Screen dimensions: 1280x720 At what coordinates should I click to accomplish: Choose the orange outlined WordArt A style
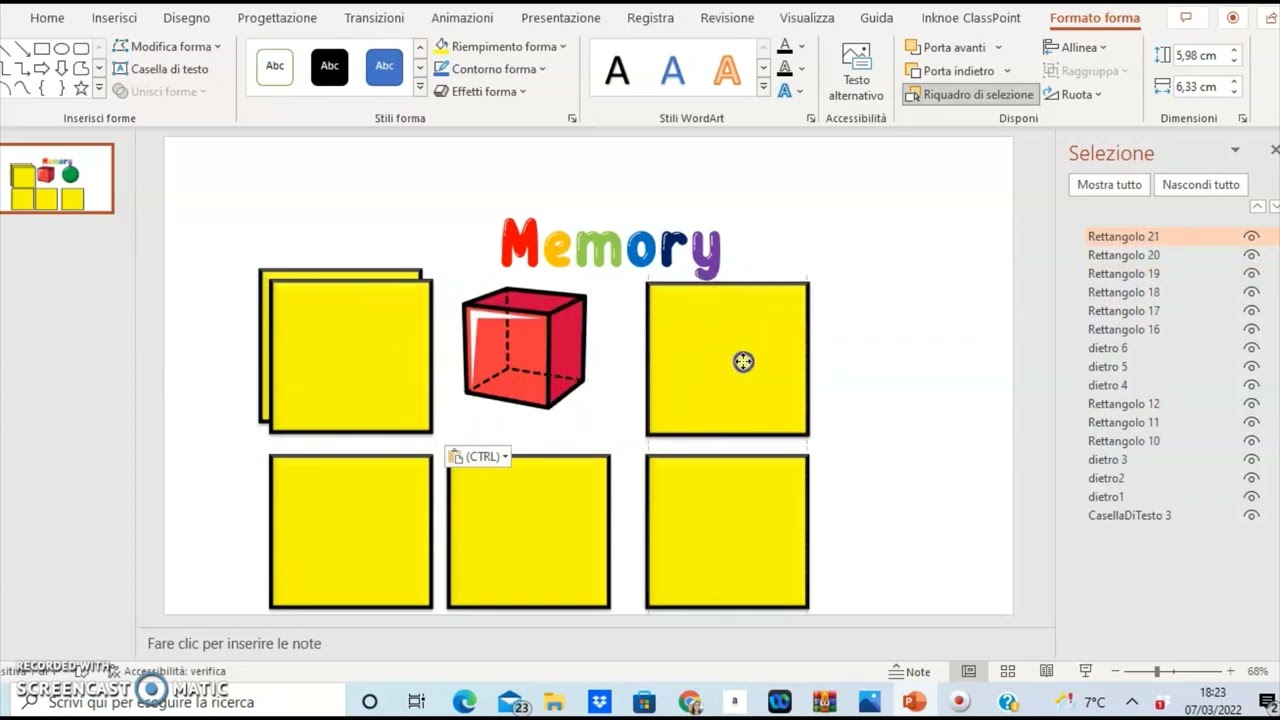click(727, 70)
